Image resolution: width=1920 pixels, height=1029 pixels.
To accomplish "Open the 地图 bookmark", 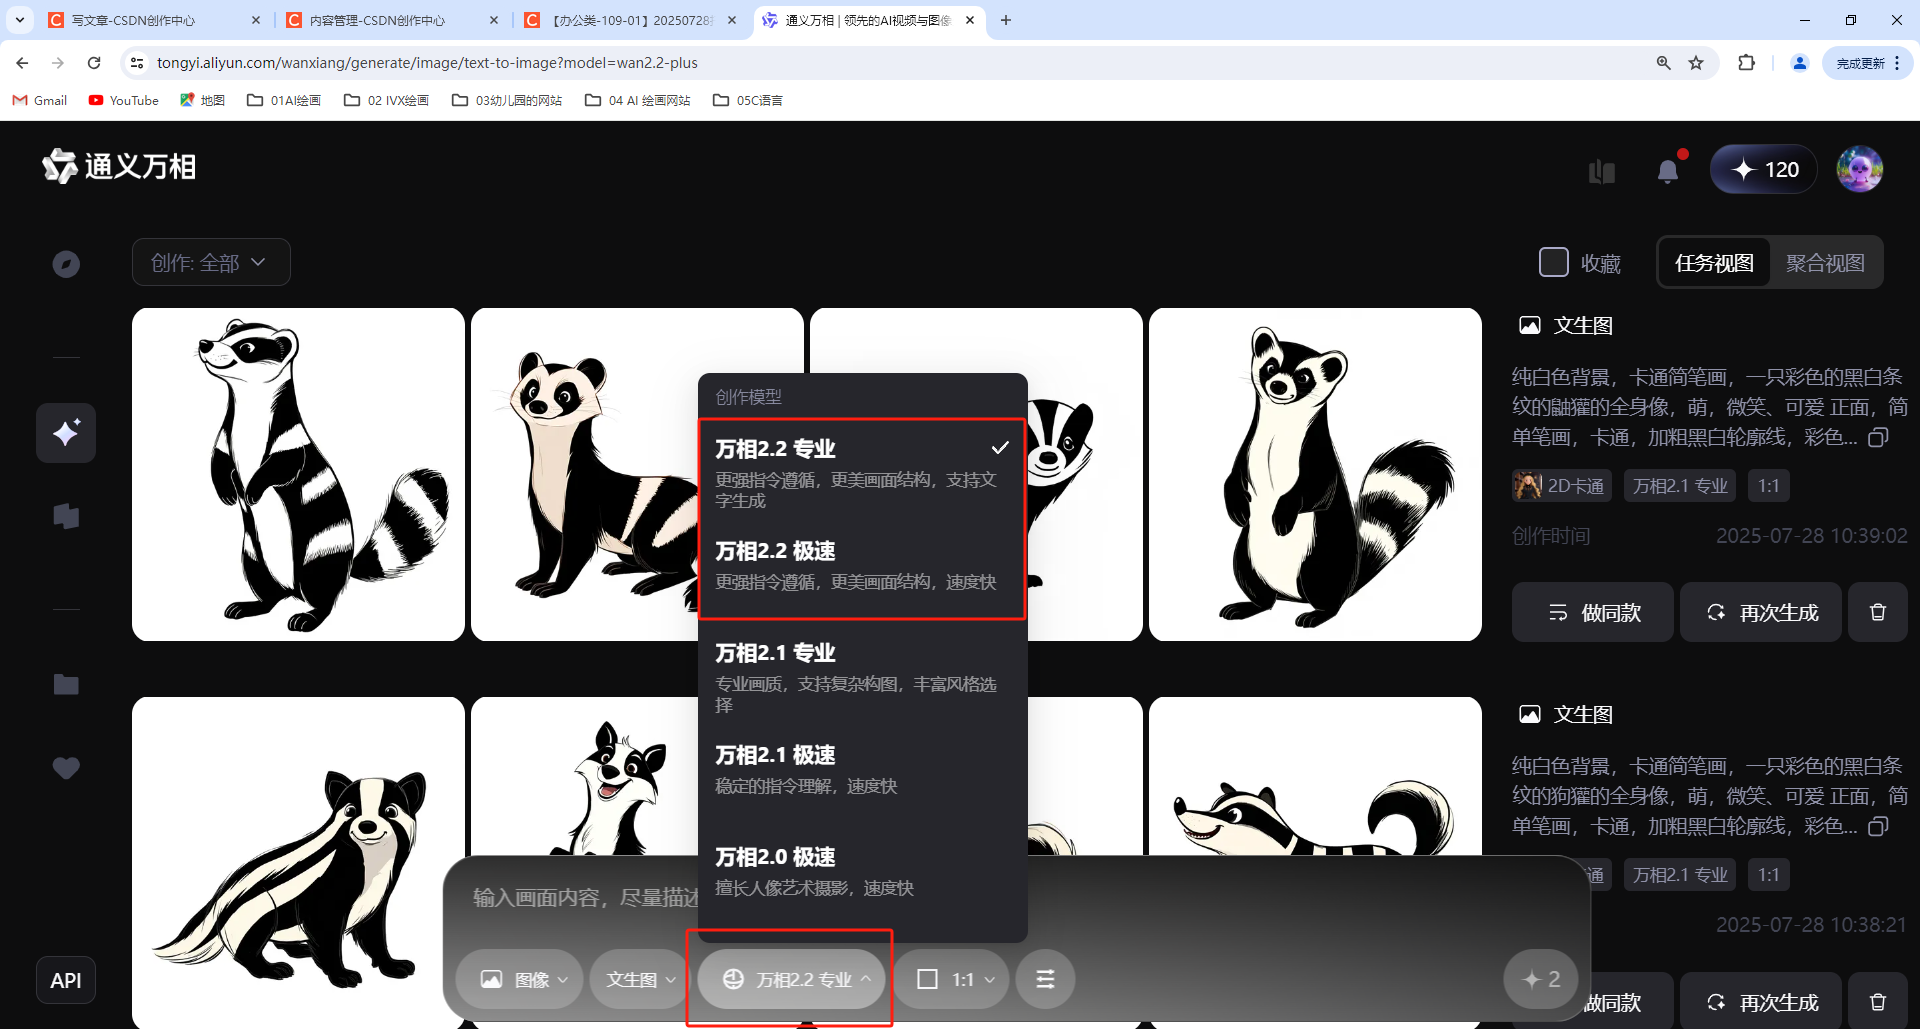I will pyautogui.click(x=202, y=100).
